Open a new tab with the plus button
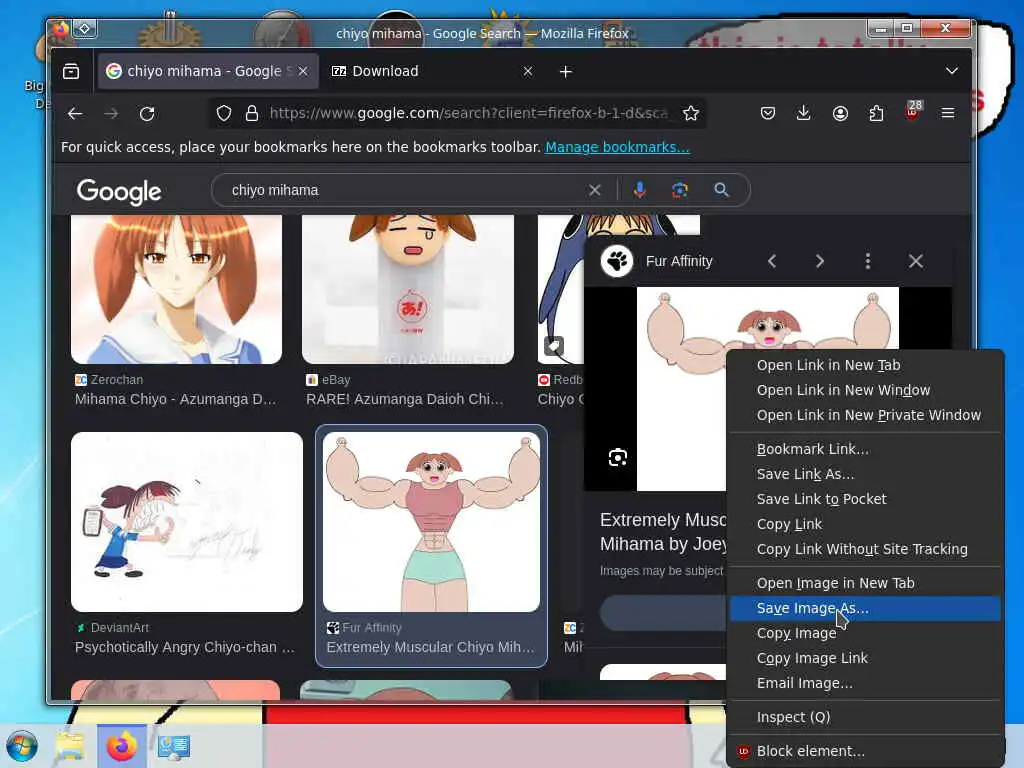The image size is (1024, 768). pos(566,71)
